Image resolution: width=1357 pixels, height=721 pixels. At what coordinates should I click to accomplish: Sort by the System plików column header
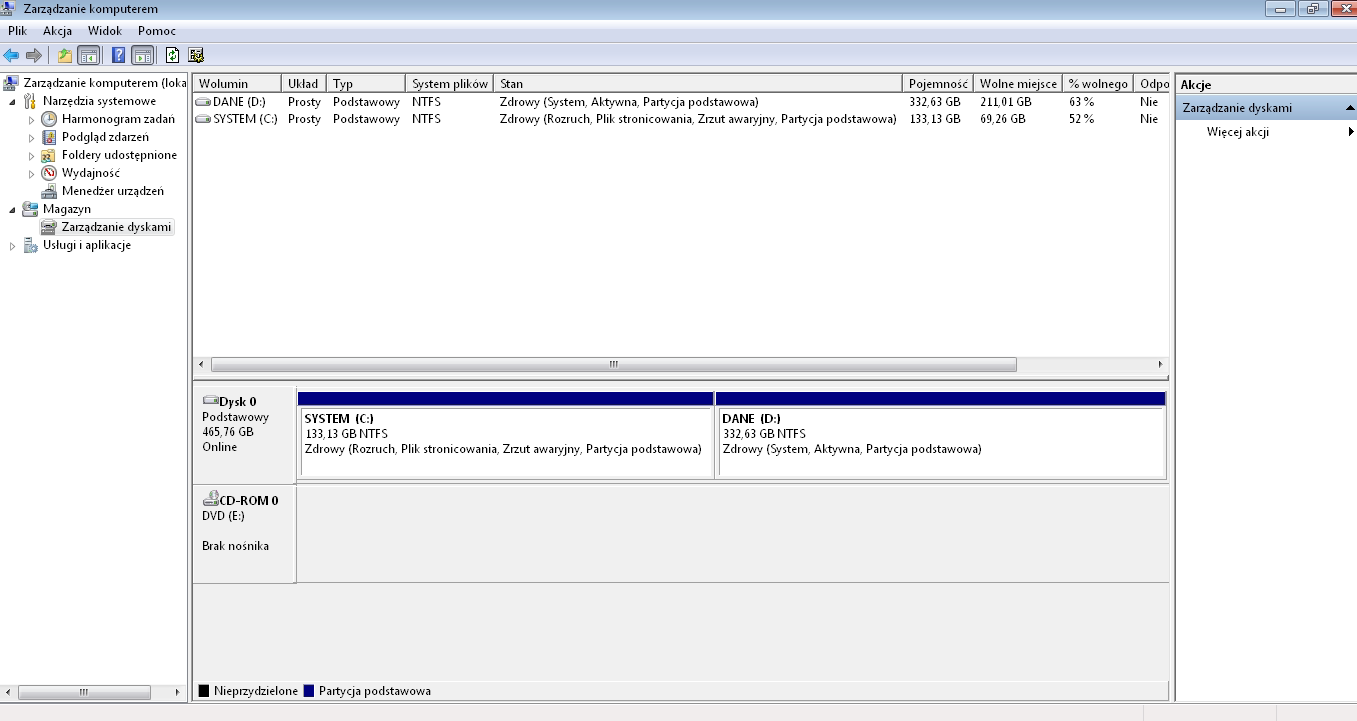450,84
